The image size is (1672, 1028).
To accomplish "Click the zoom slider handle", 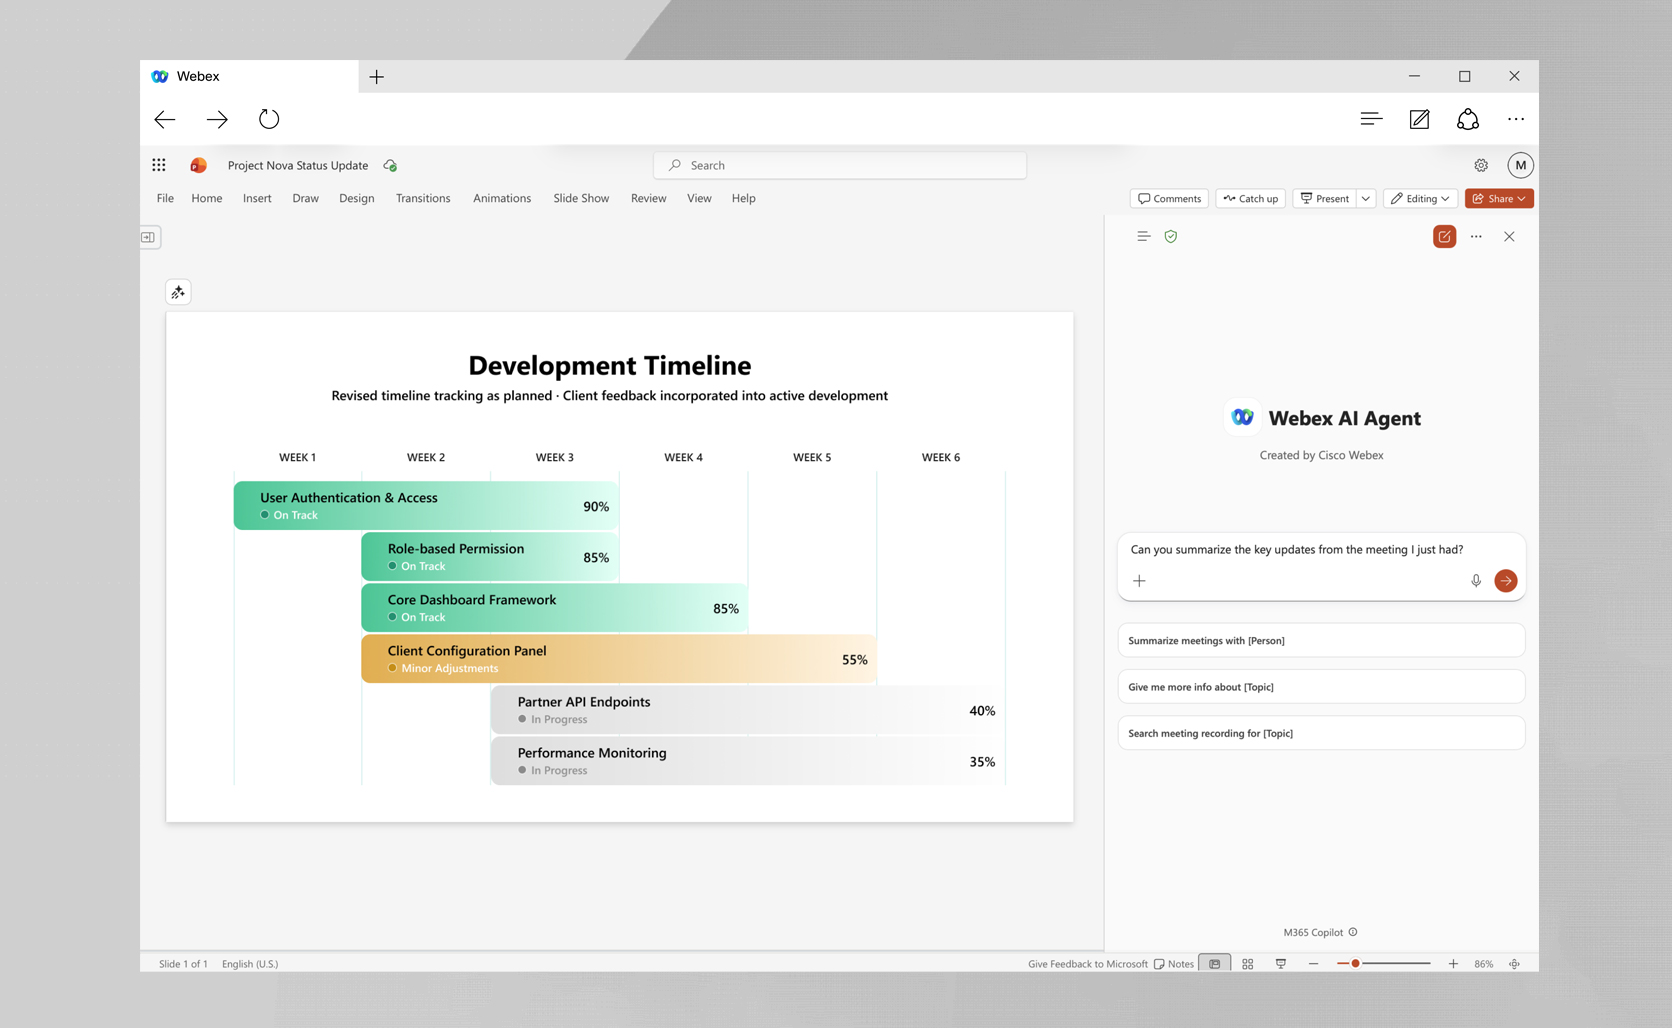I will [1355, 964].
